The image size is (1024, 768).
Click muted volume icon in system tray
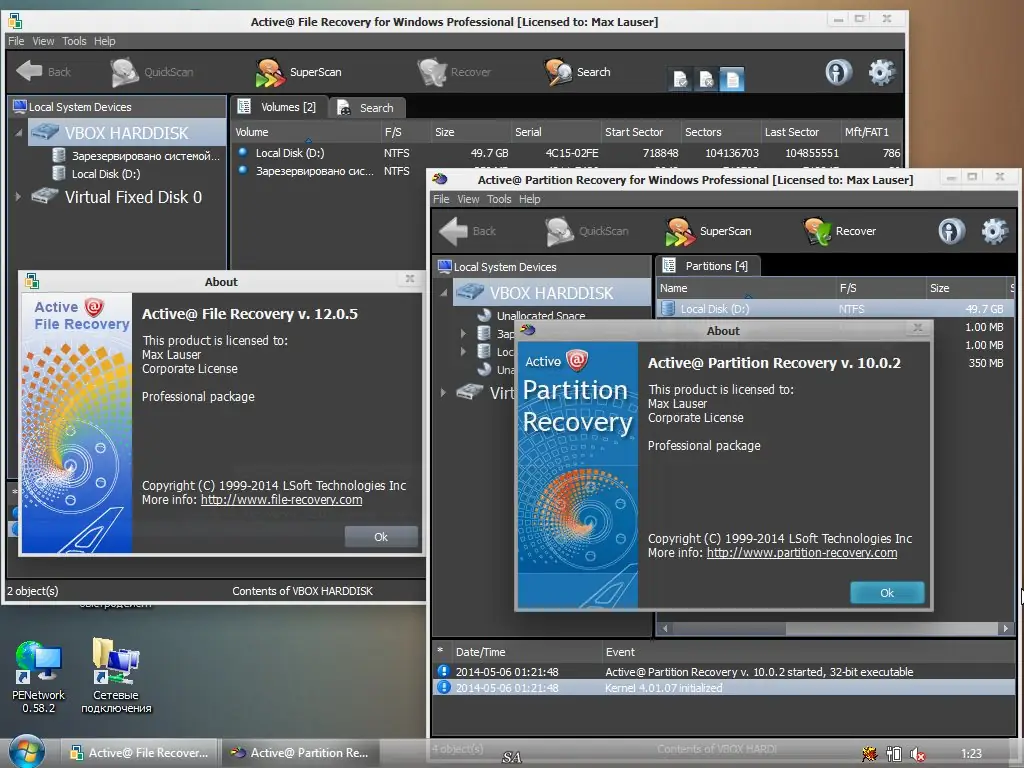click(x=918, y=754)
